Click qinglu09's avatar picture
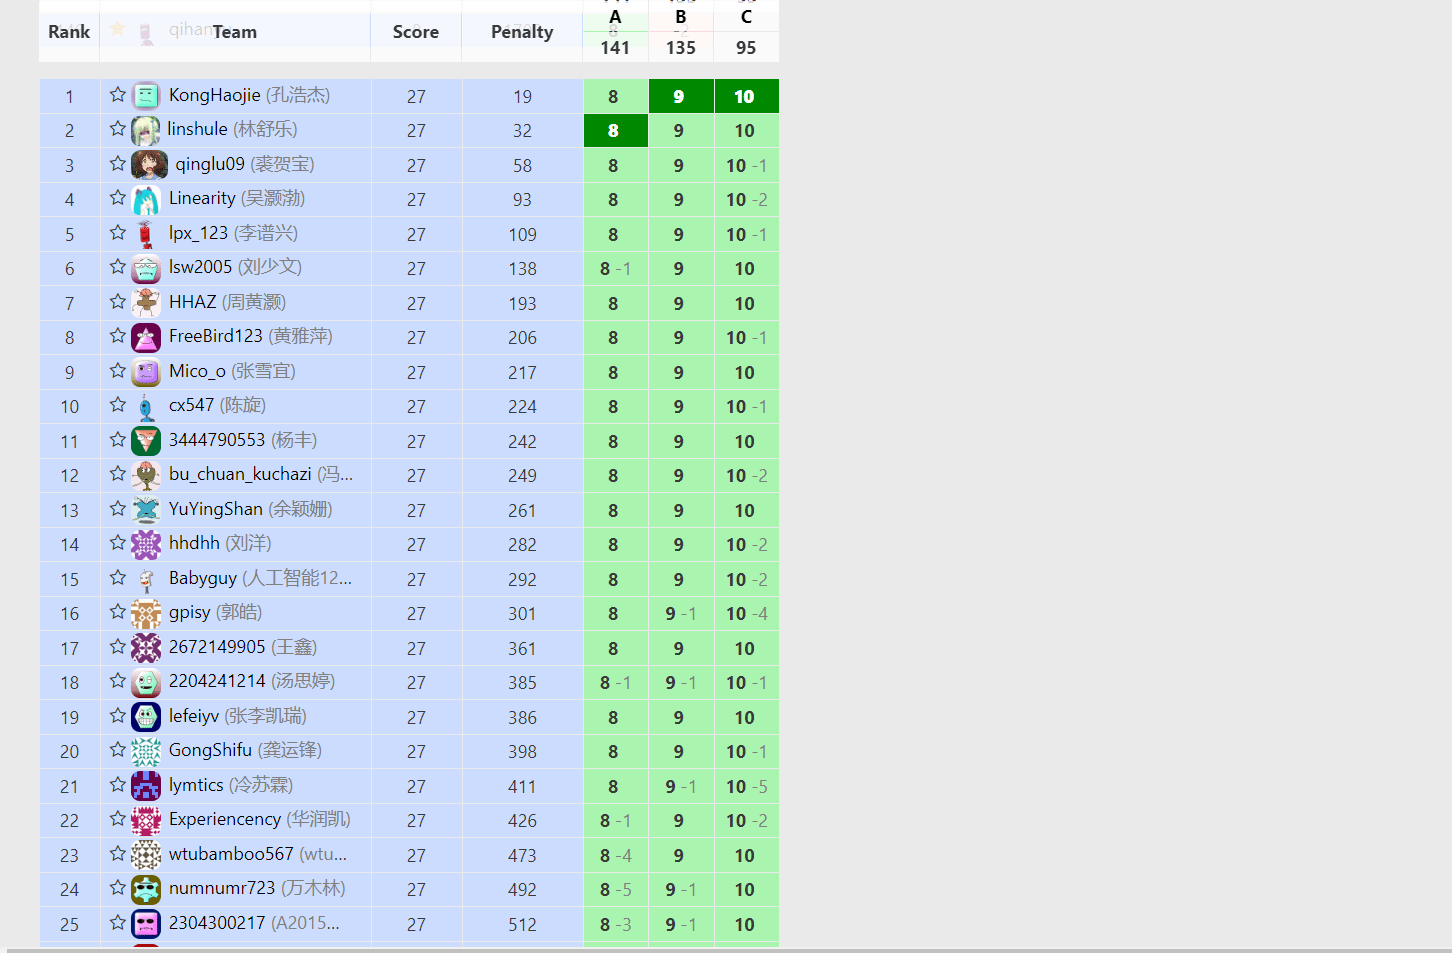The image size is (1452, 953). pyautogui.click(x=149, y=165)
